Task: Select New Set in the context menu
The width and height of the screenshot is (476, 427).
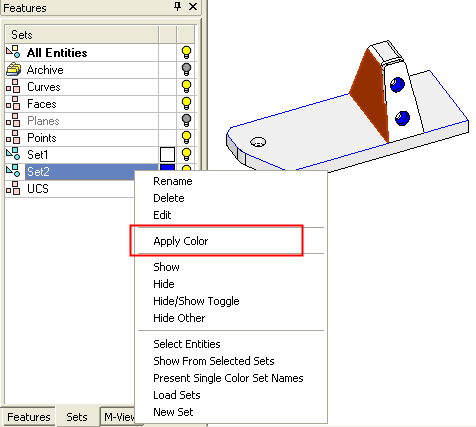Action: click(x=173, y=412)
